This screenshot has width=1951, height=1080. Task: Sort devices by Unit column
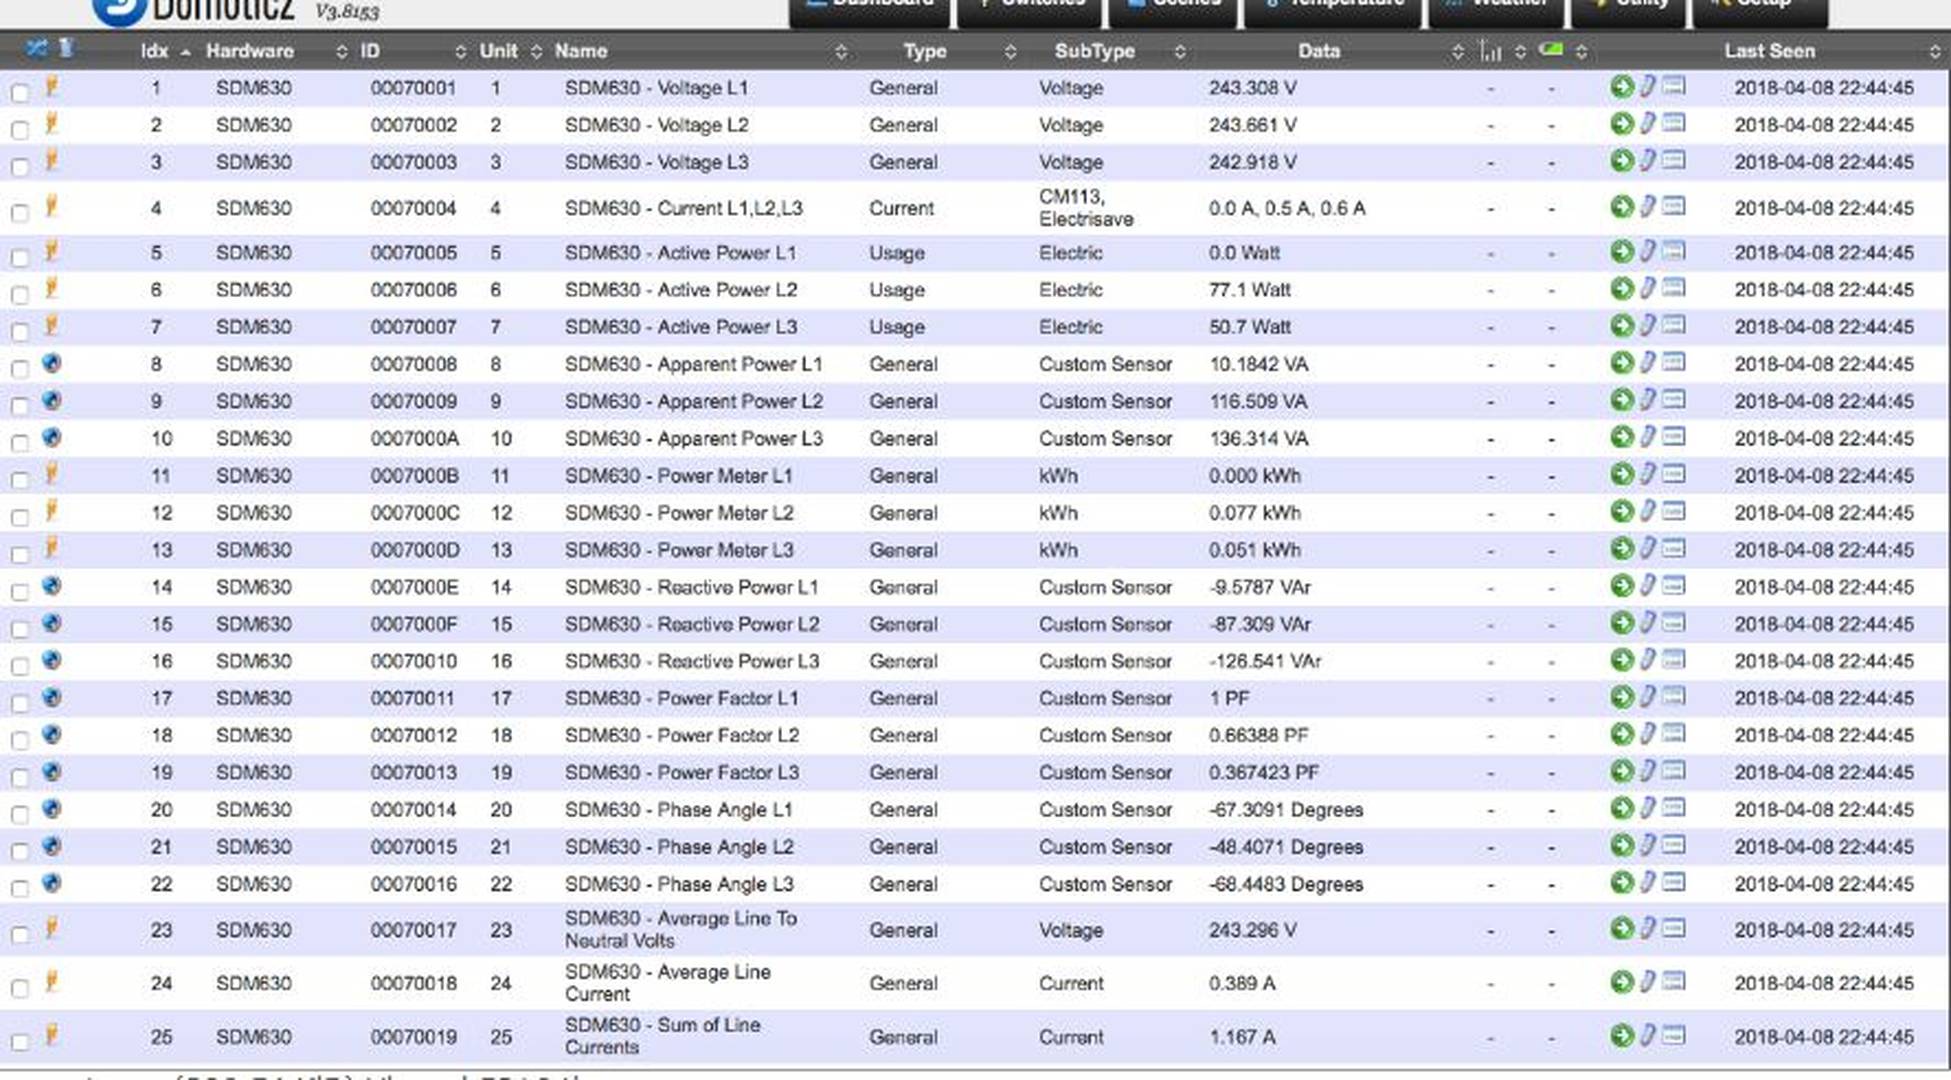498,51
